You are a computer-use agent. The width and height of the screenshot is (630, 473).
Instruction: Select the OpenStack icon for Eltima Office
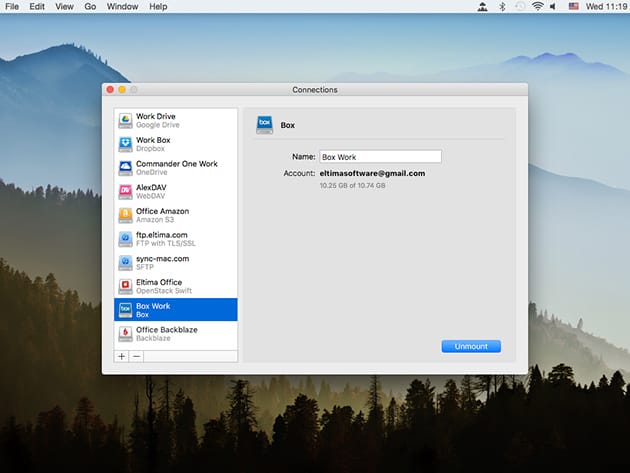(125, 286)
